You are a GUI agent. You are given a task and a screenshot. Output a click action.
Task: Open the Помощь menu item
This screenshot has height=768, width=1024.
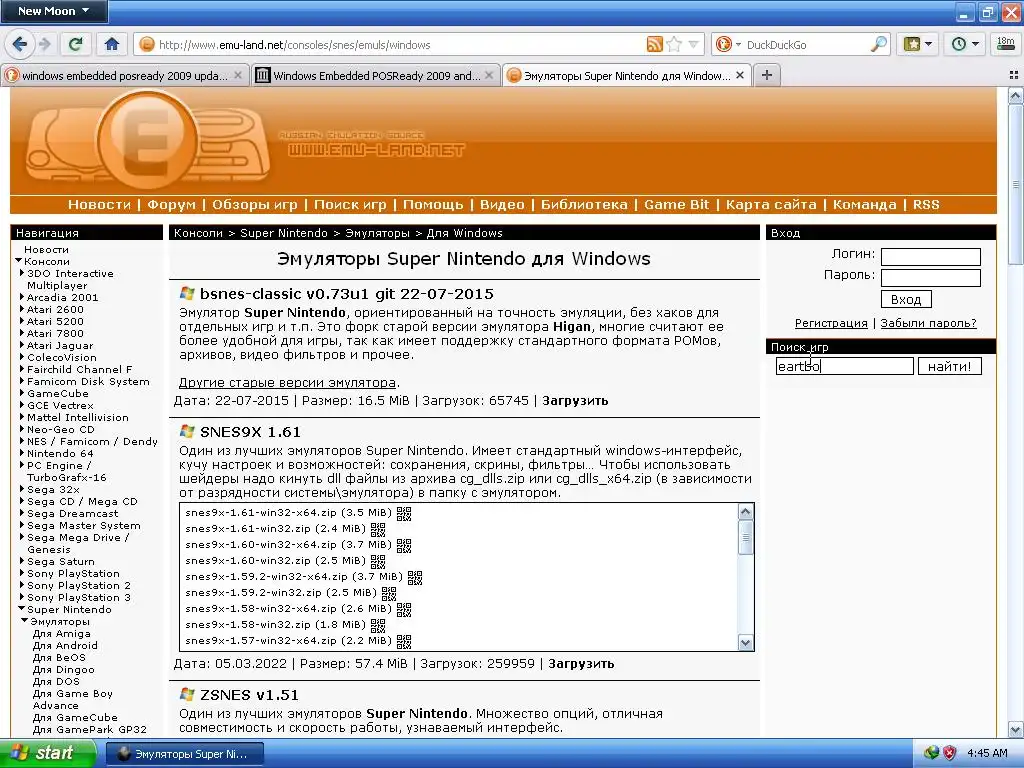[x=433, y=204]
